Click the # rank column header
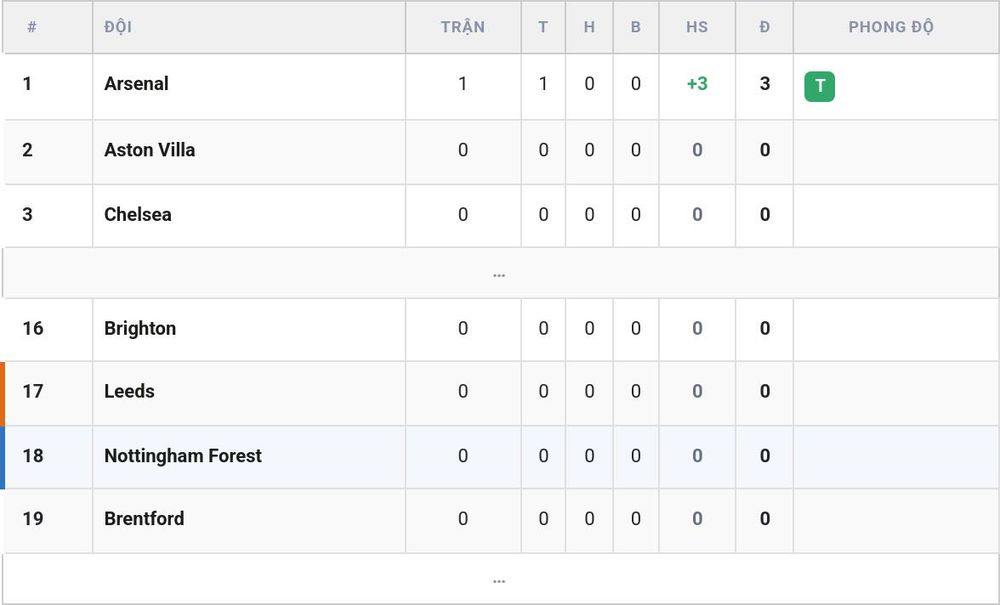The image size is (1000, 605). click(32, 27)
